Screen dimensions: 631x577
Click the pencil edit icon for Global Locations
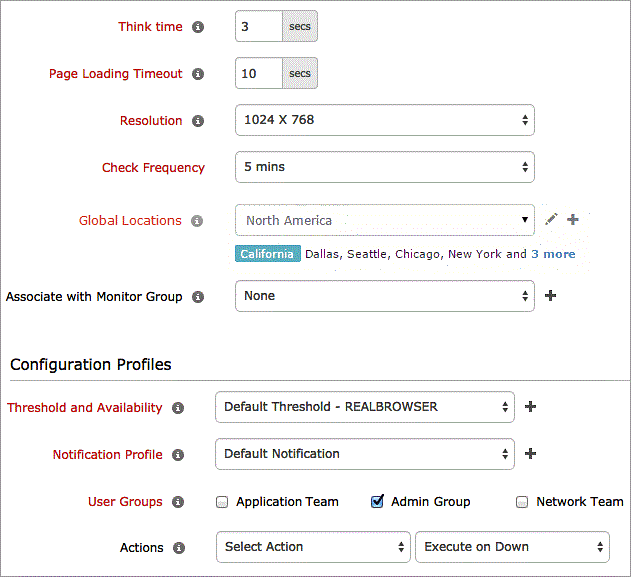[x=551, y=219]
